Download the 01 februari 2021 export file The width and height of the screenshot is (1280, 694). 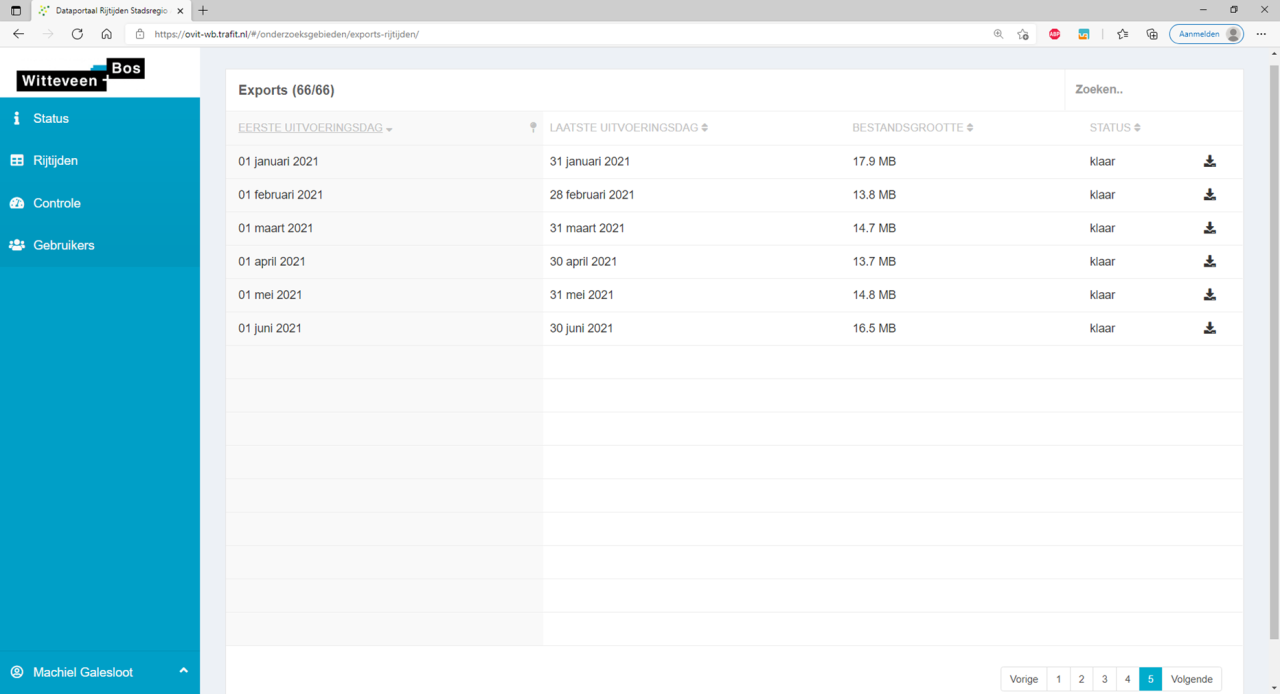(1209, 195)
